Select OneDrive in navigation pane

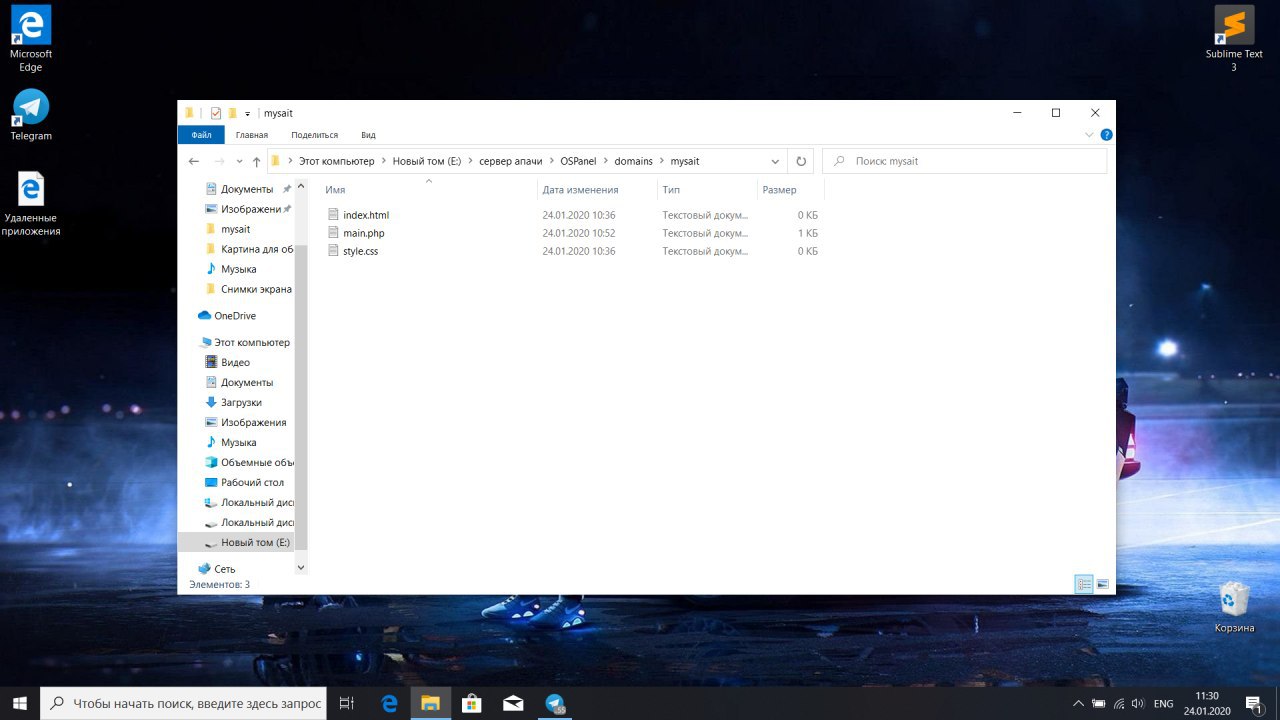(x=235, y=315)
